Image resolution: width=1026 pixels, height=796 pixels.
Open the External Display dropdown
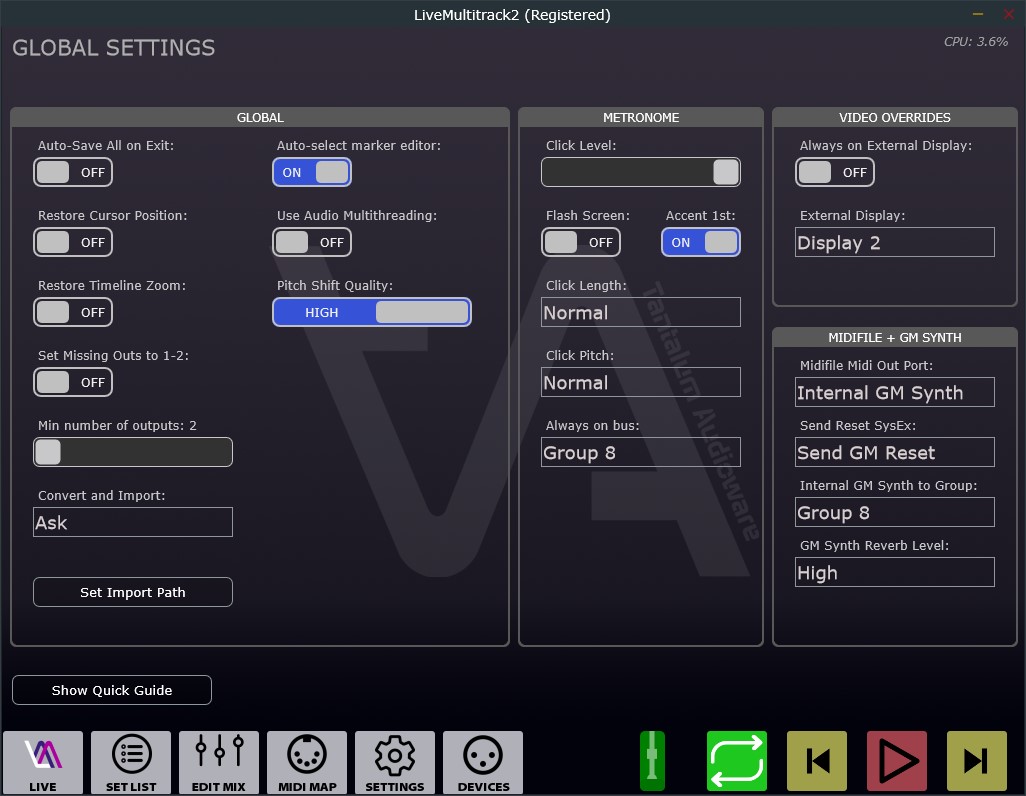click(895, 243)
